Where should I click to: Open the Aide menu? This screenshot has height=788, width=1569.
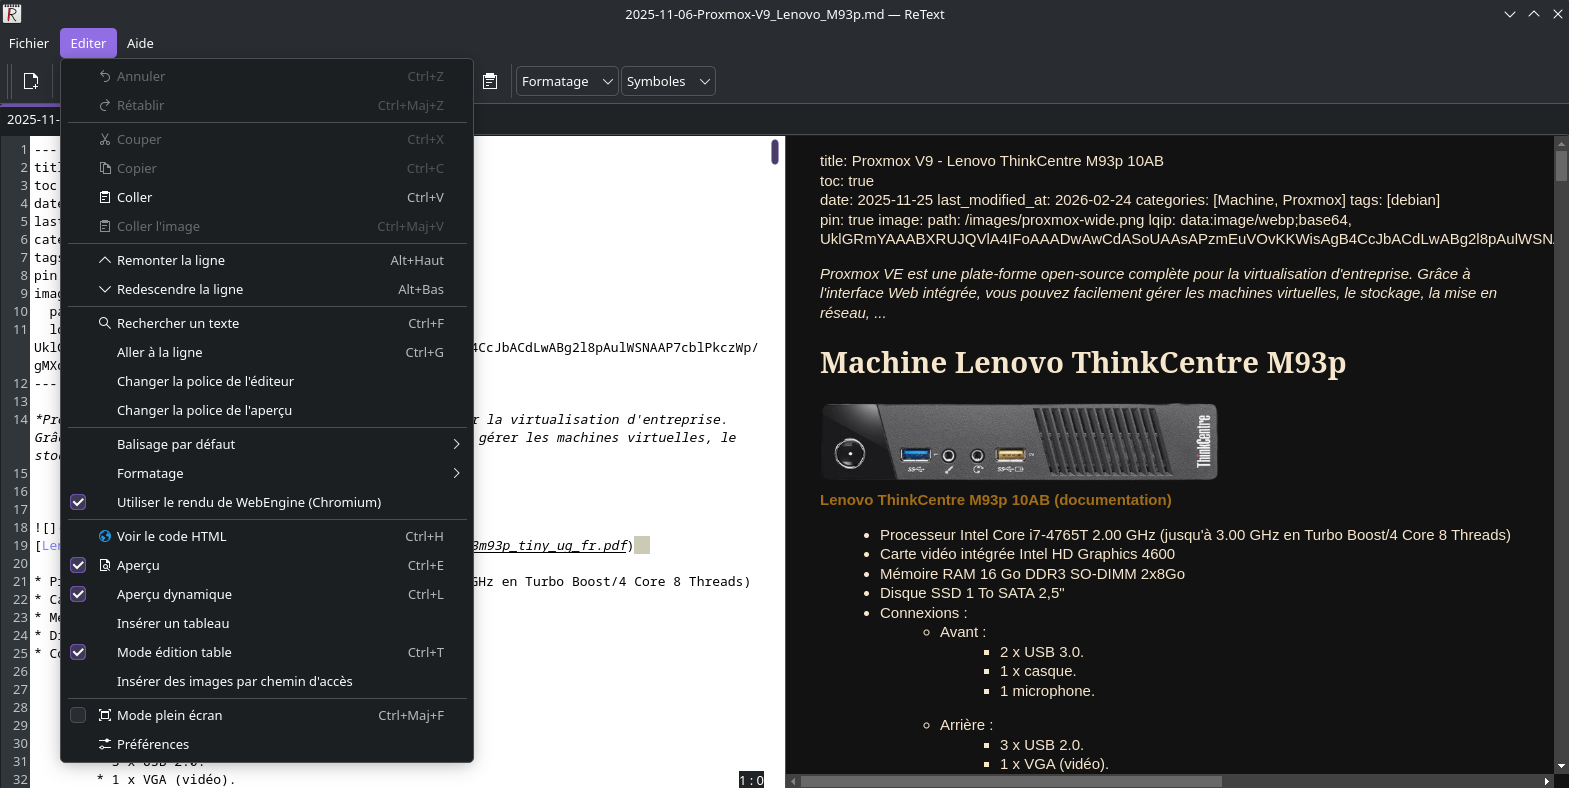[140, 44]
